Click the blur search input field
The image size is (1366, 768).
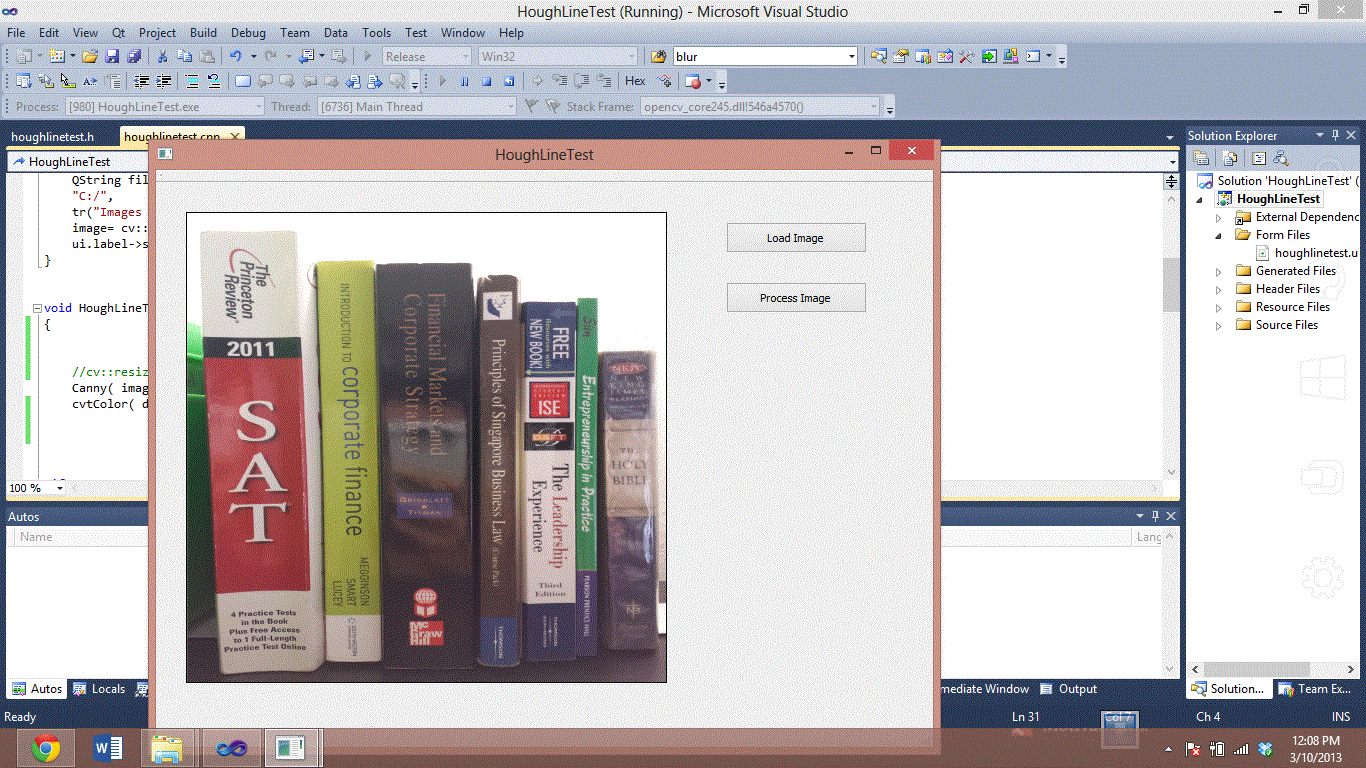(x=759, y=57)
